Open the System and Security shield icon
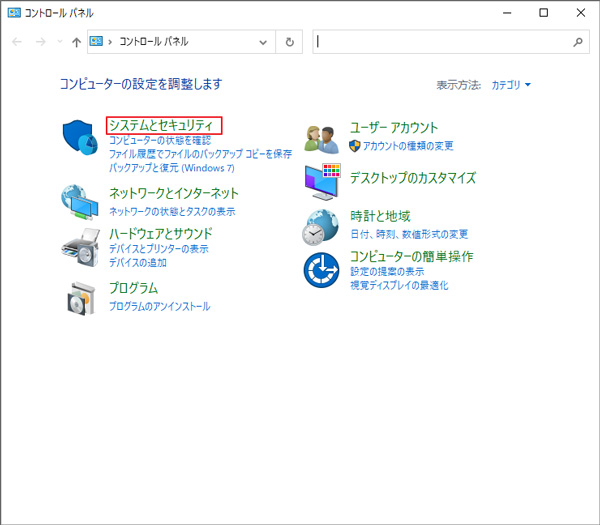600x525 pixels. click(80, 137)
